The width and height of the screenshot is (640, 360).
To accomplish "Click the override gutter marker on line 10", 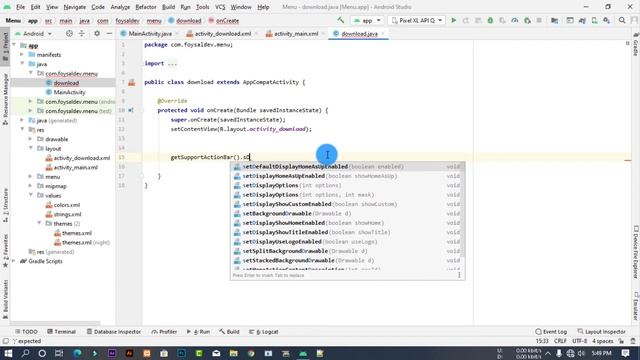I will click(x=131, y=110).
